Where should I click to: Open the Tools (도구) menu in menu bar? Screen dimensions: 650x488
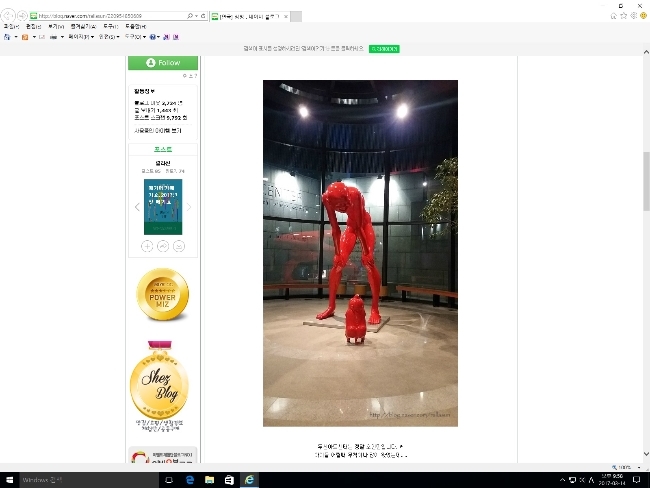pyautogui.click(x=111, y=26)
